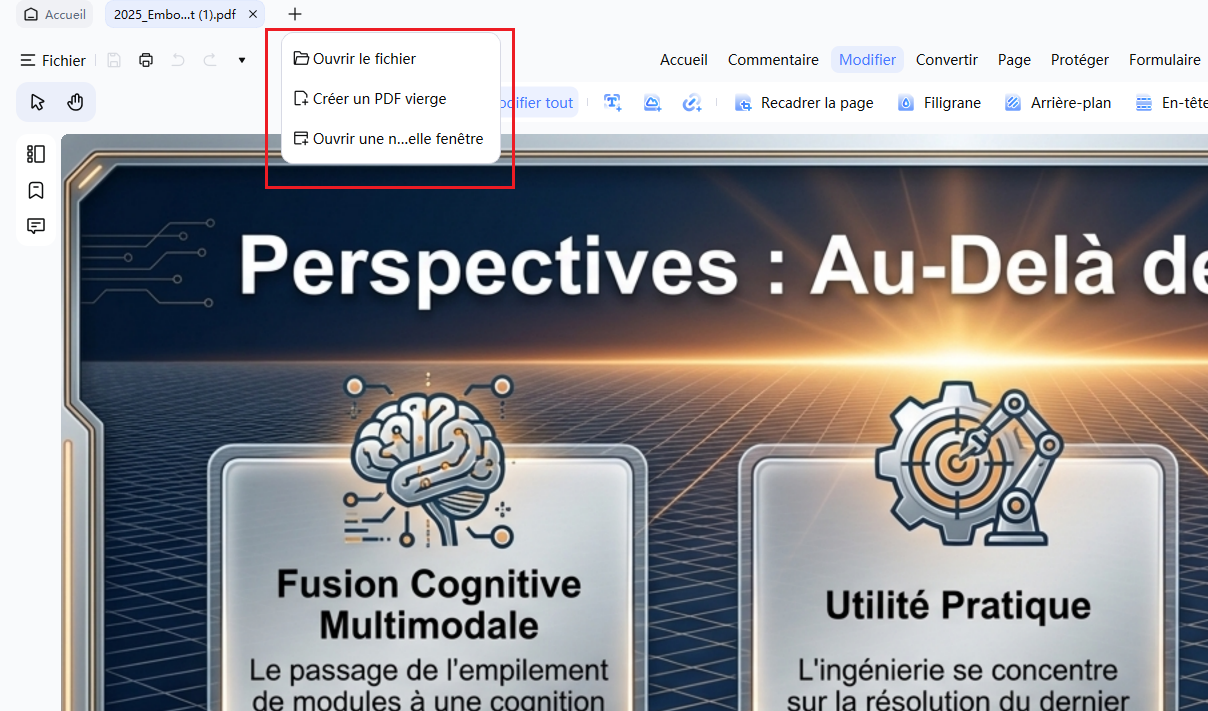
Task: Close the 2025_Embo...t (1).pdf tab
Action: click(x=253, y=15)
